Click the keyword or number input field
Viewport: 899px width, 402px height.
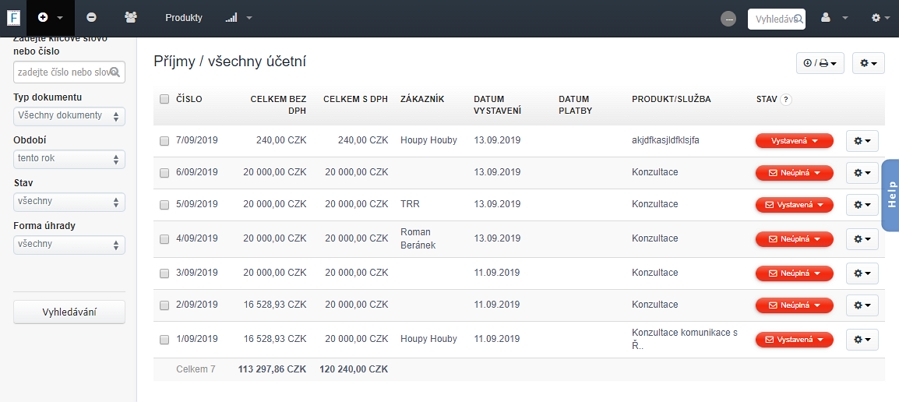[64, 72]
